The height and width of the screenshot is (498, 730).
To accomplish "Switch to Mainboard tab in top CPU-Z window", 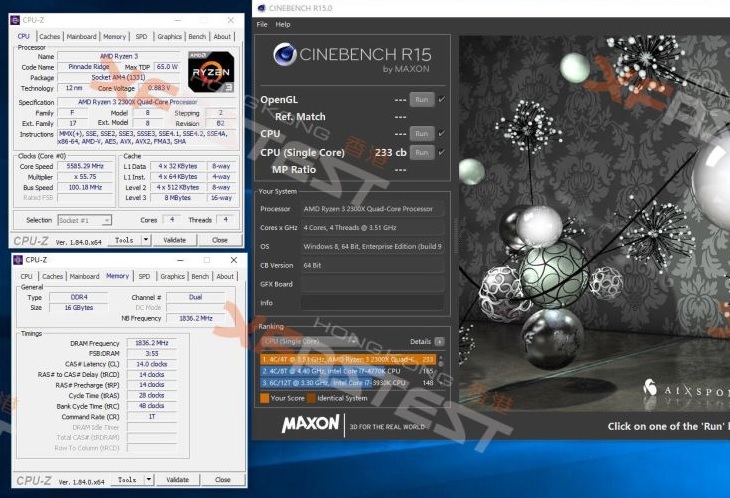I will pos(81,36).
